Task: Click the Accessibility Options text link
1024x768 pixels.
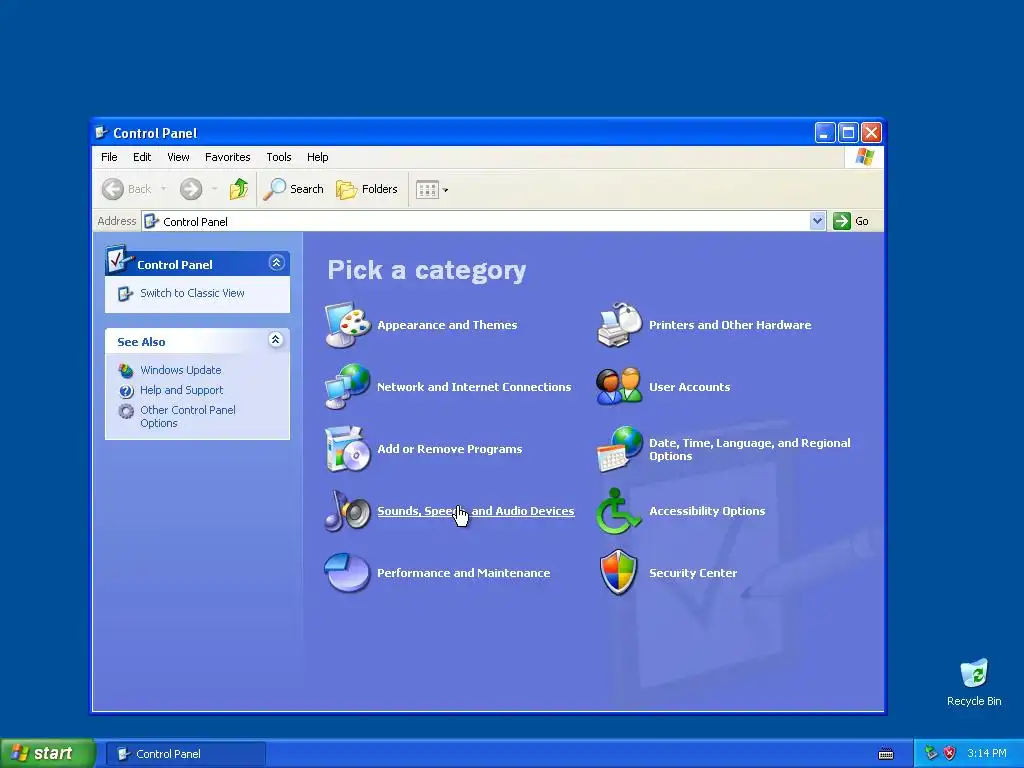Action: coord(707,511)
